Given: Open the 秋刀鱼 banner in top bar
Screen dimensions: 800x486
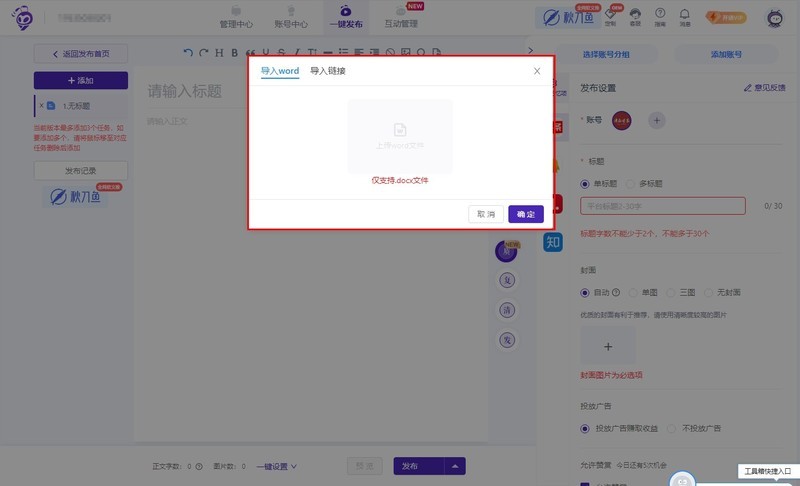Looking at the screenshot, I should 568,18.
